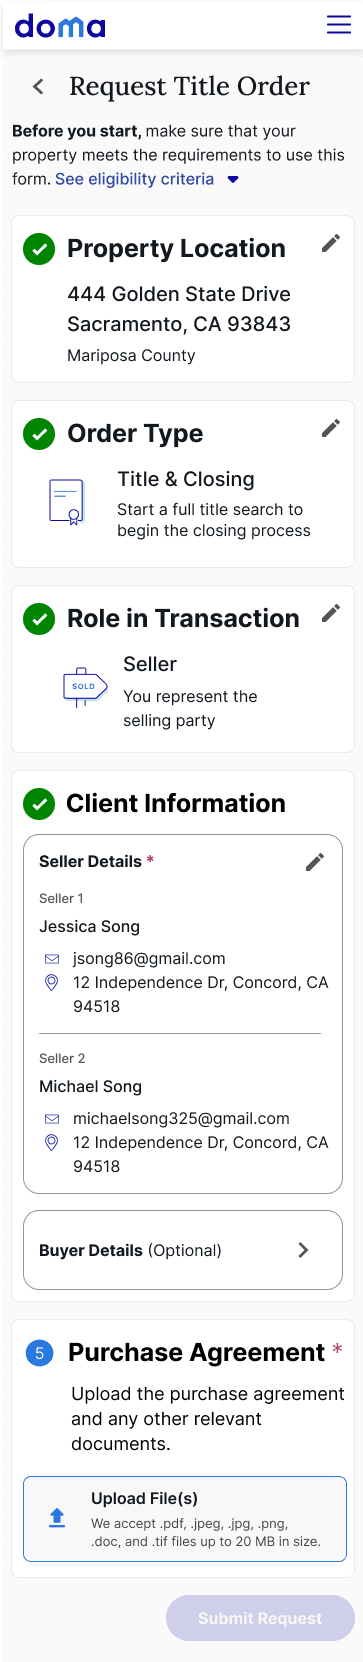Open the hamburger menu
The width and height of the screenshot is (363, 1662).
click(339, 25)
